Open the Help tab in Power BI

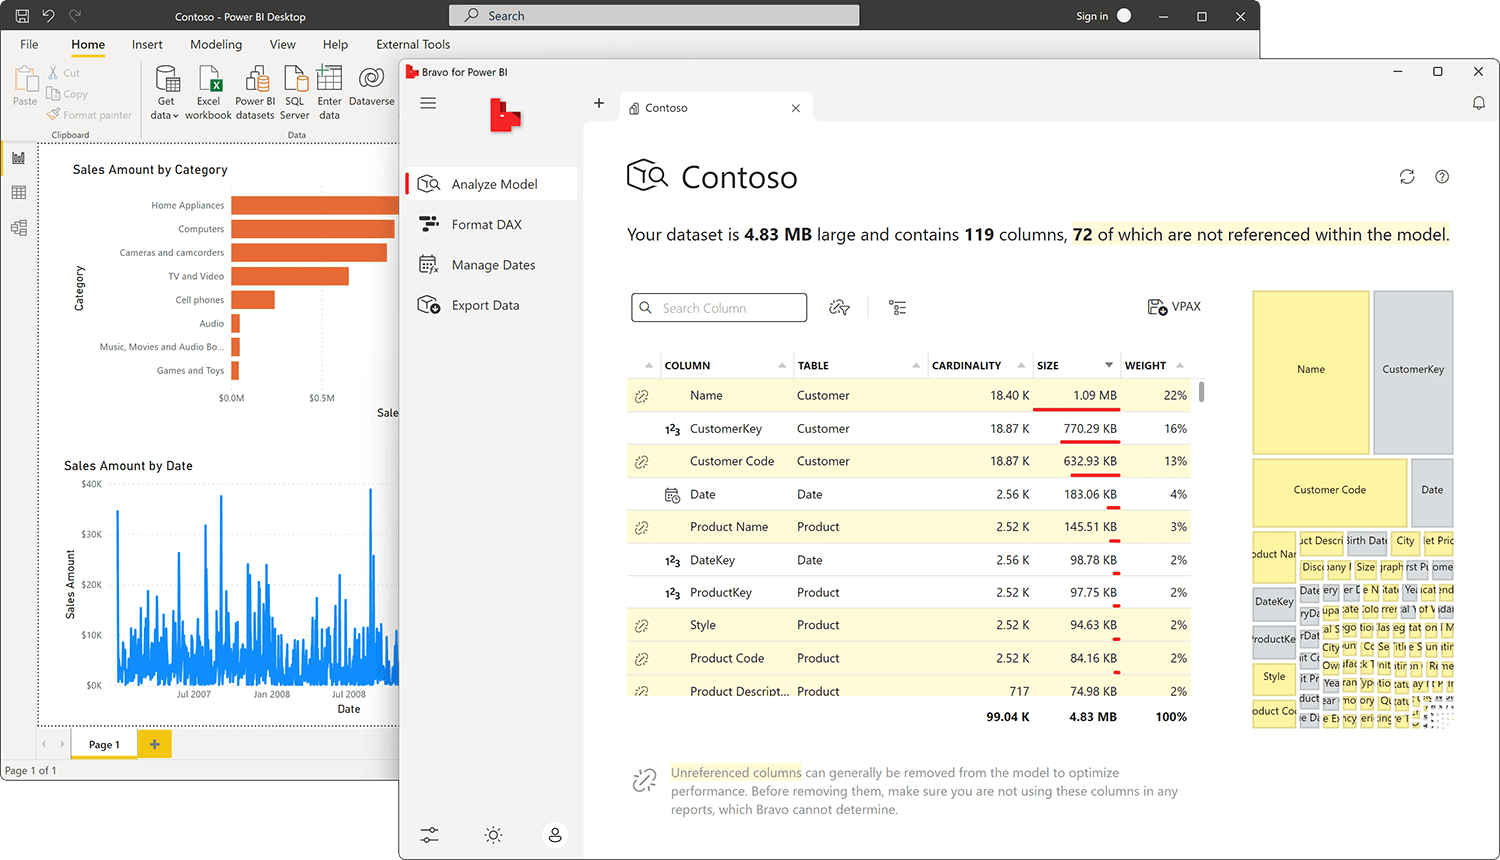(335, 44)
